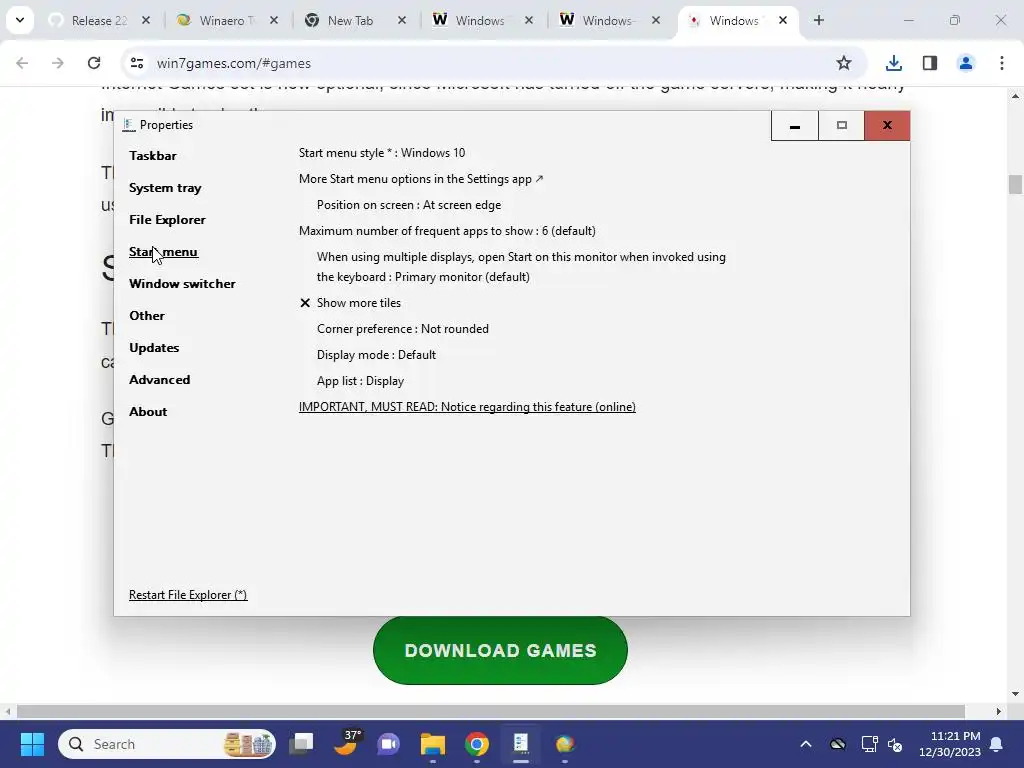Open the Advanced section
This screenshot has width=1024, height=768.
(x=159, y=379)
